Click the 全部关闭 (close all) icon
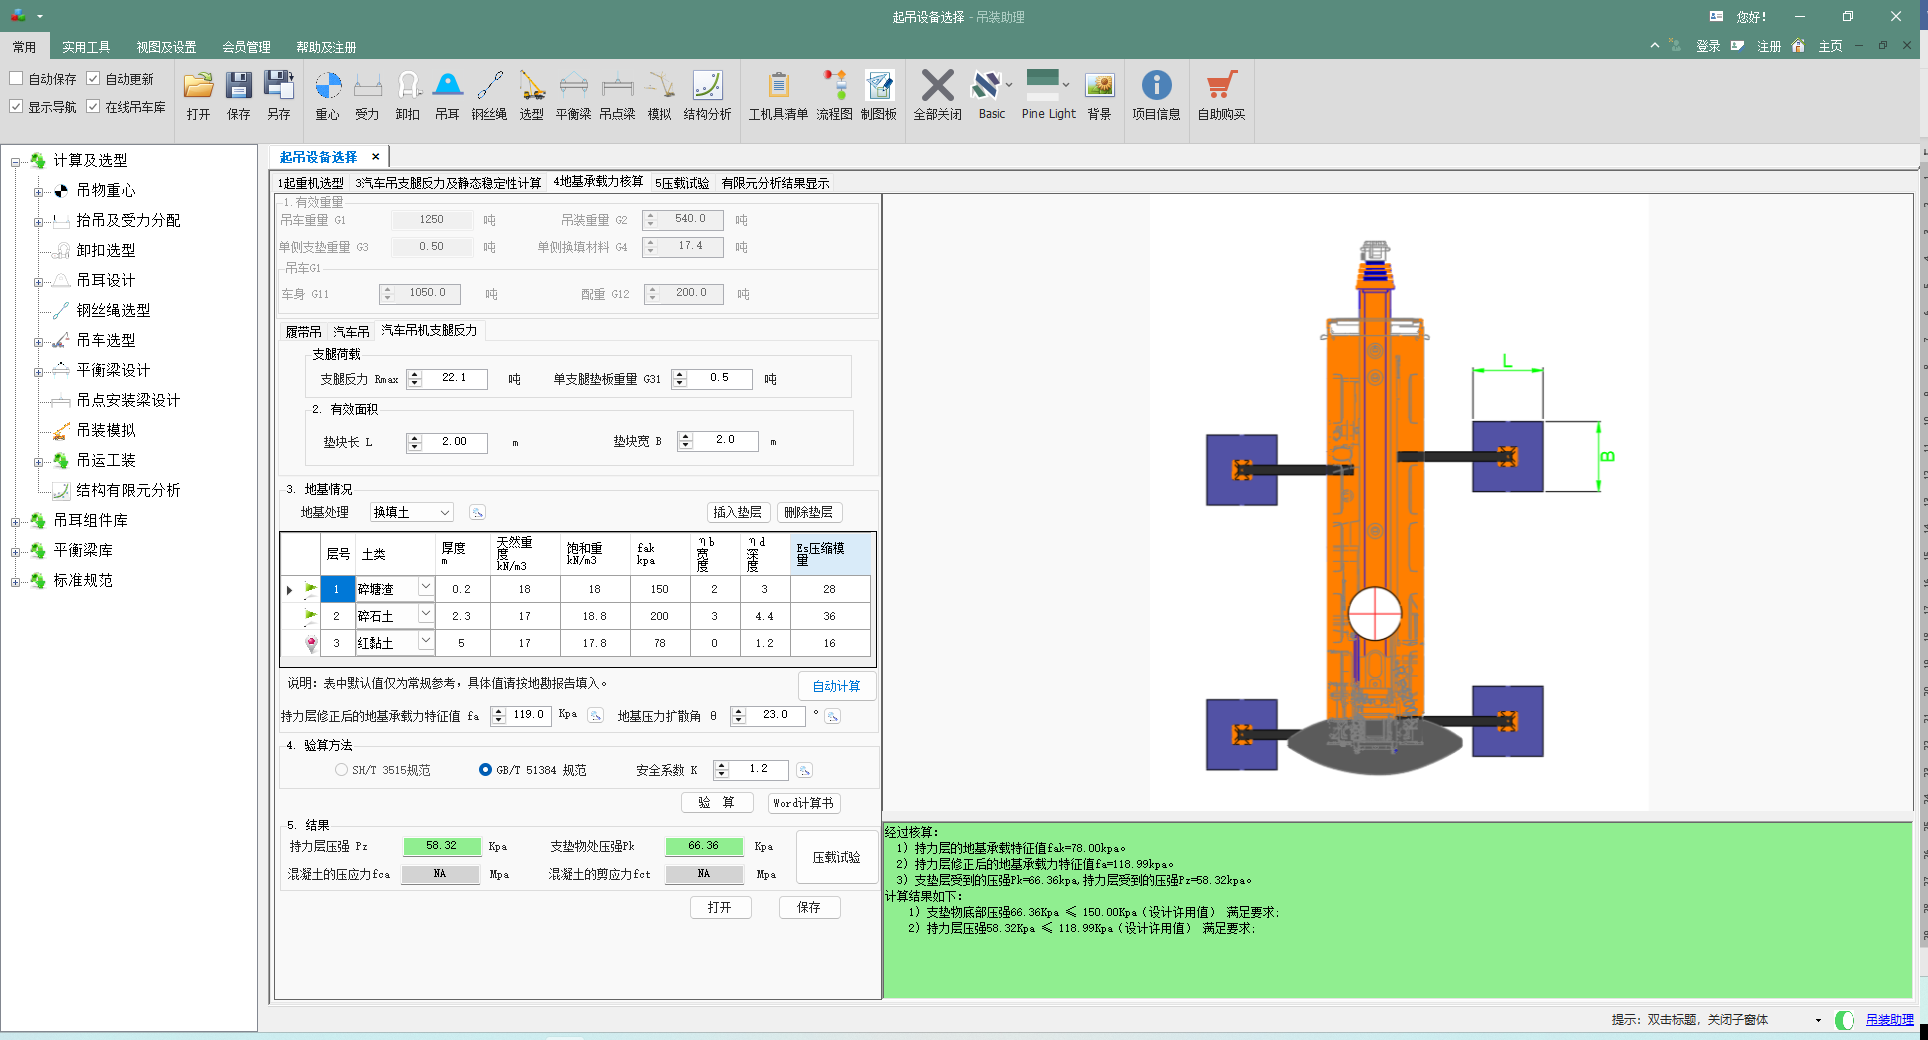Viewport: 1928px width, 1040px height. tap(938, 86)
